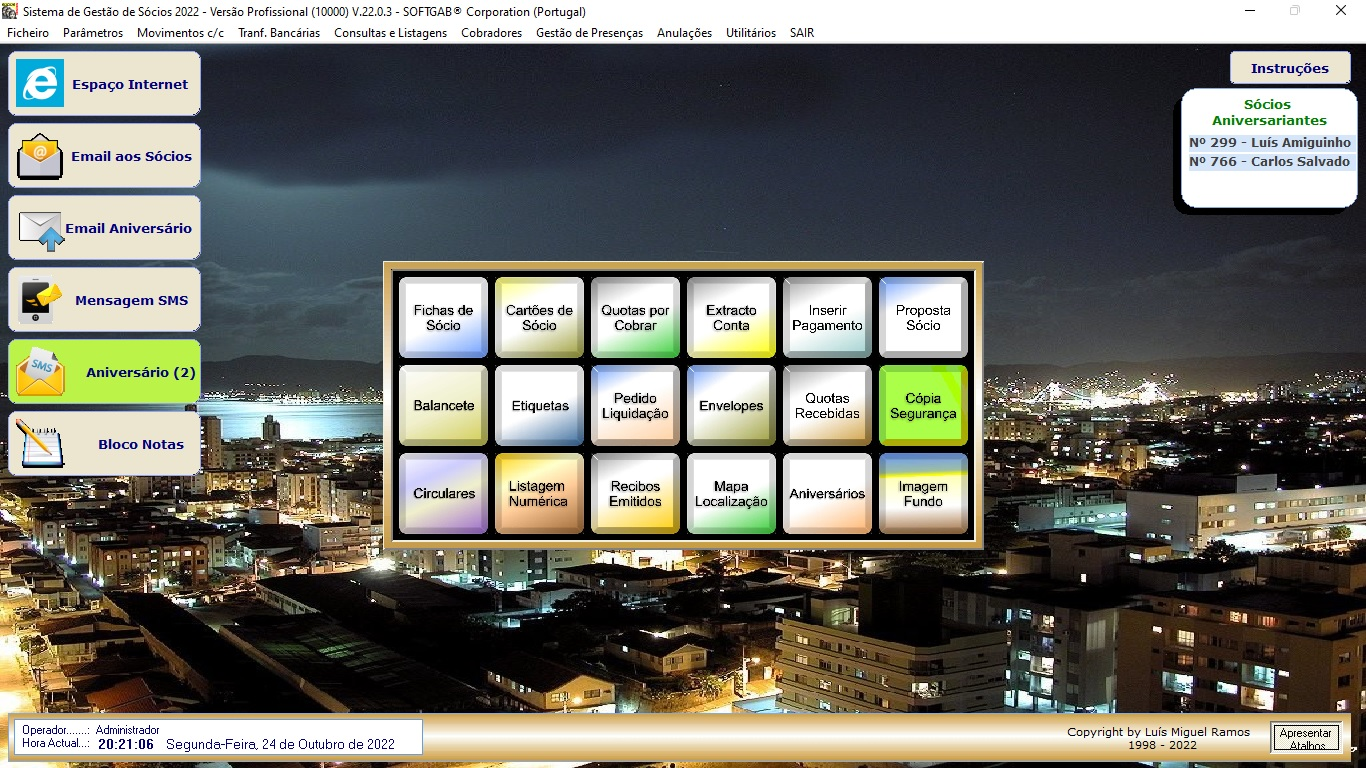Click the Quotas por Cobrar tile
This screenshot has height=768, width=1366.
coord(635,318)
